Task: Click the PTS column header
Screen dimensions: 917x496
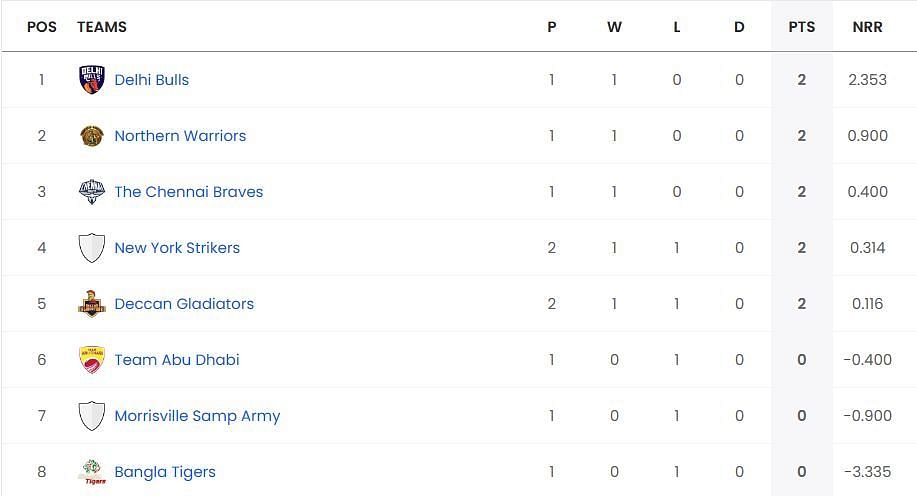Action: pyautogui.click(x=801, y=27)
